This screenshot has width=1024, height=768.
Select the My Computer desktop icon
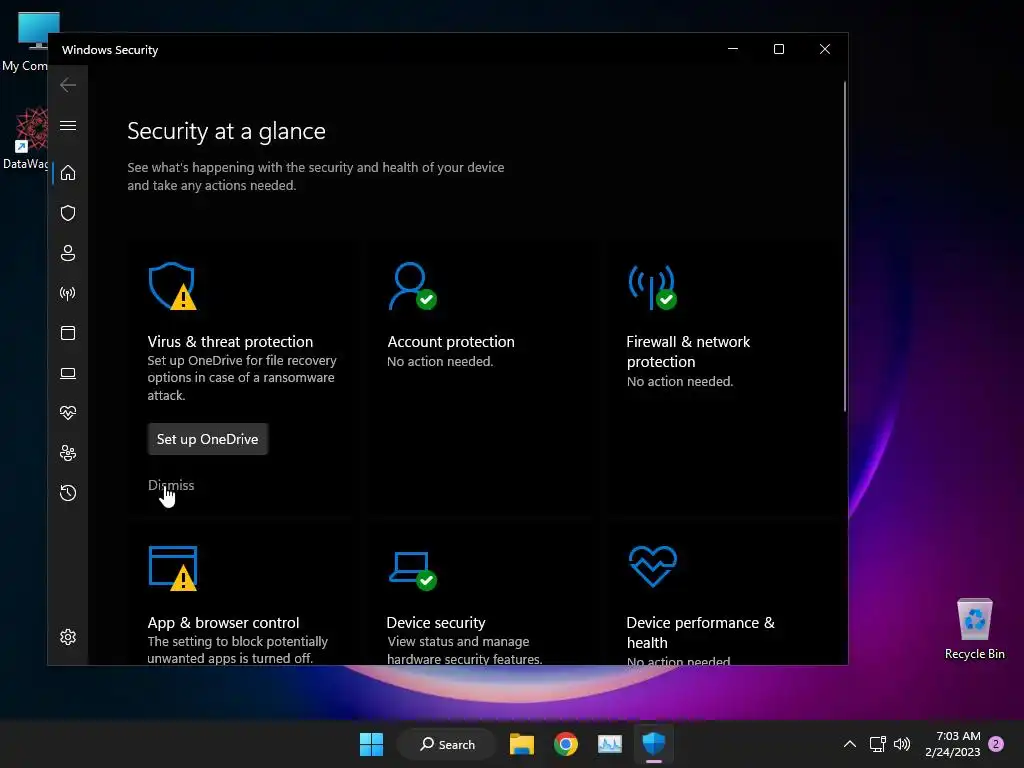pyautogui.click(x=26, y=41)
